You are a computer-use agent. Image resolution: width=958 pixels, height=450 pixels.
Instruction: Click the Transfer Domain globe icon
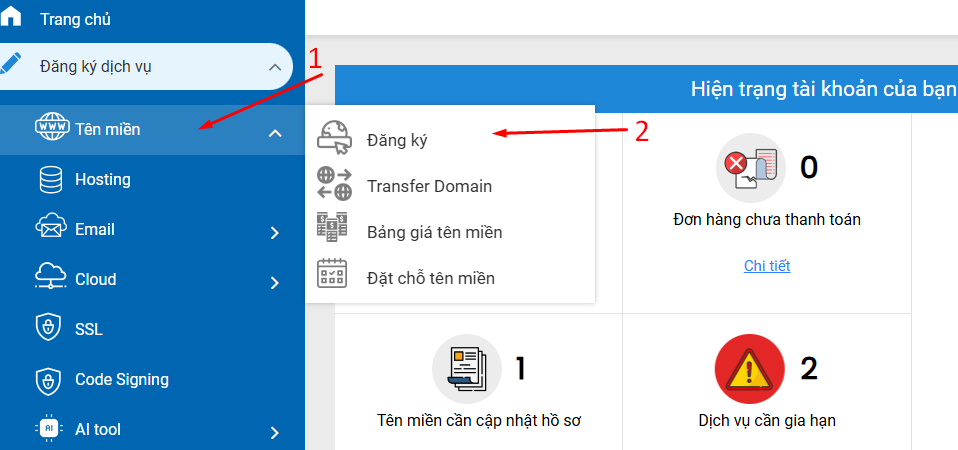click(x=334, y=185)
